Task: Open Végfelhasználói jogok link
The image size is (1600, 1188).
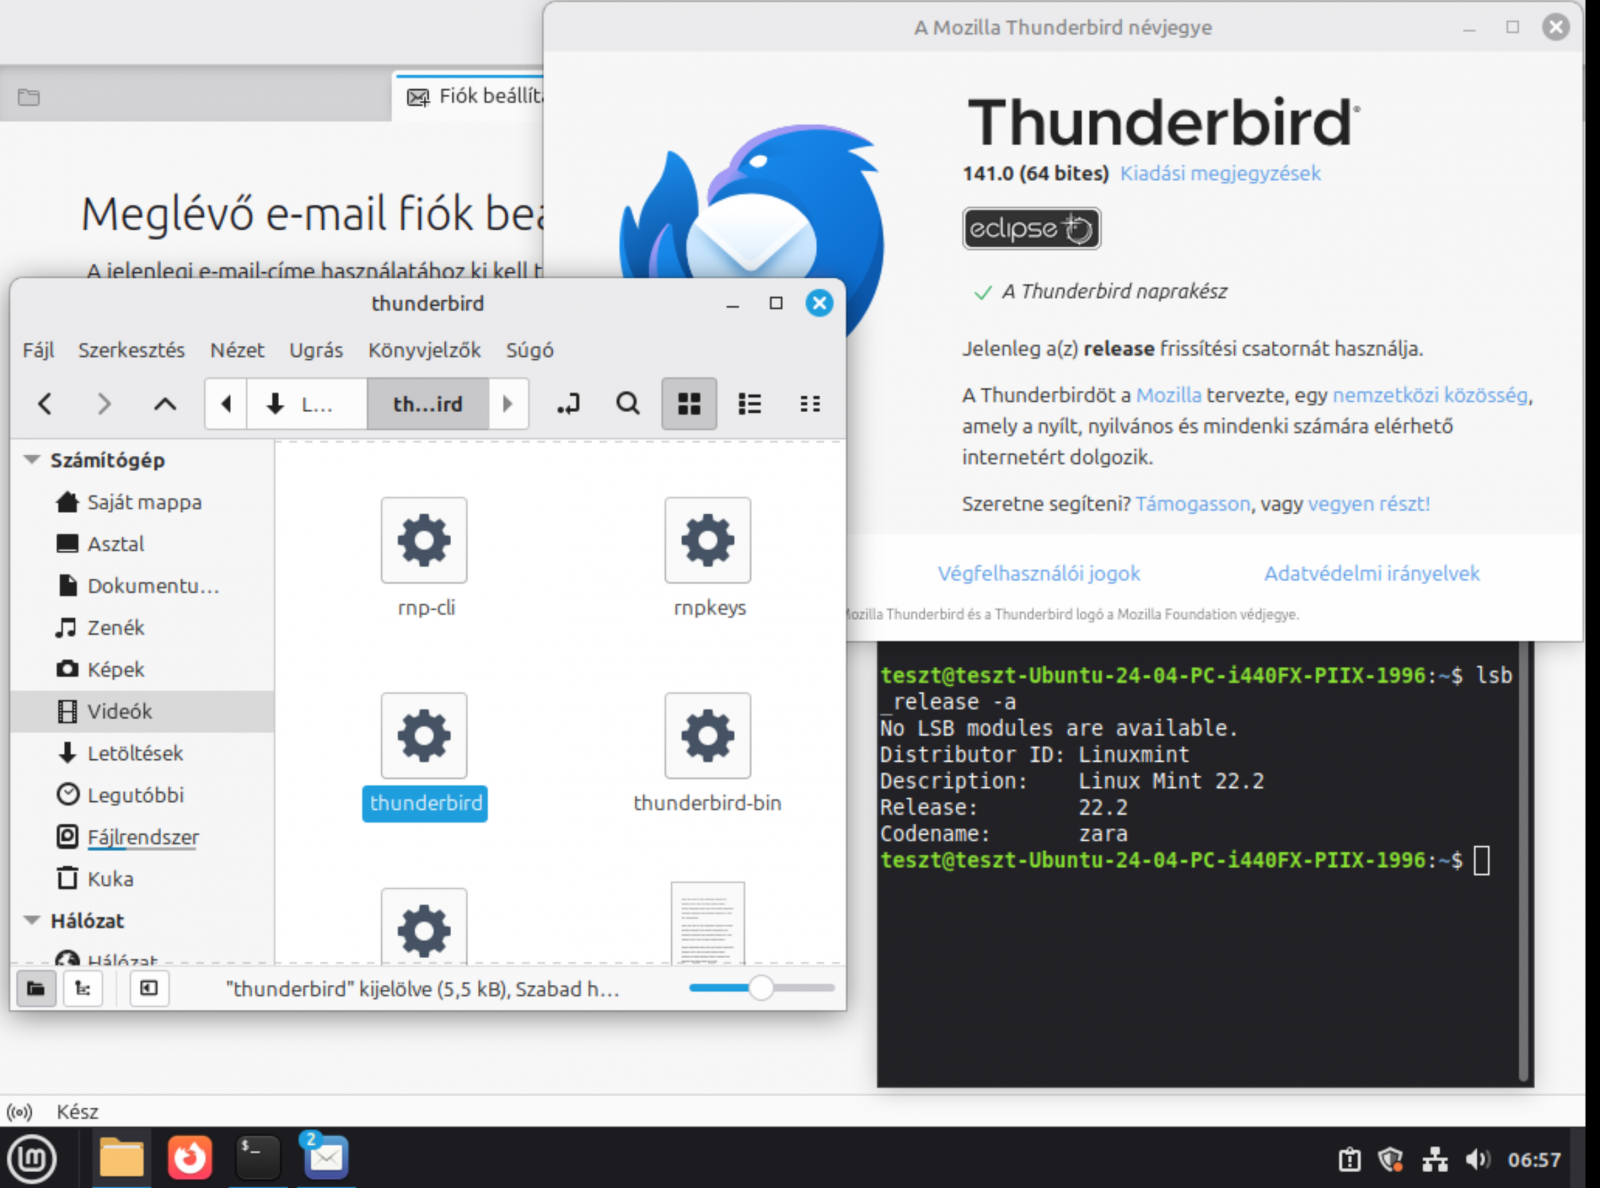Action: [x=1038, y=573]
